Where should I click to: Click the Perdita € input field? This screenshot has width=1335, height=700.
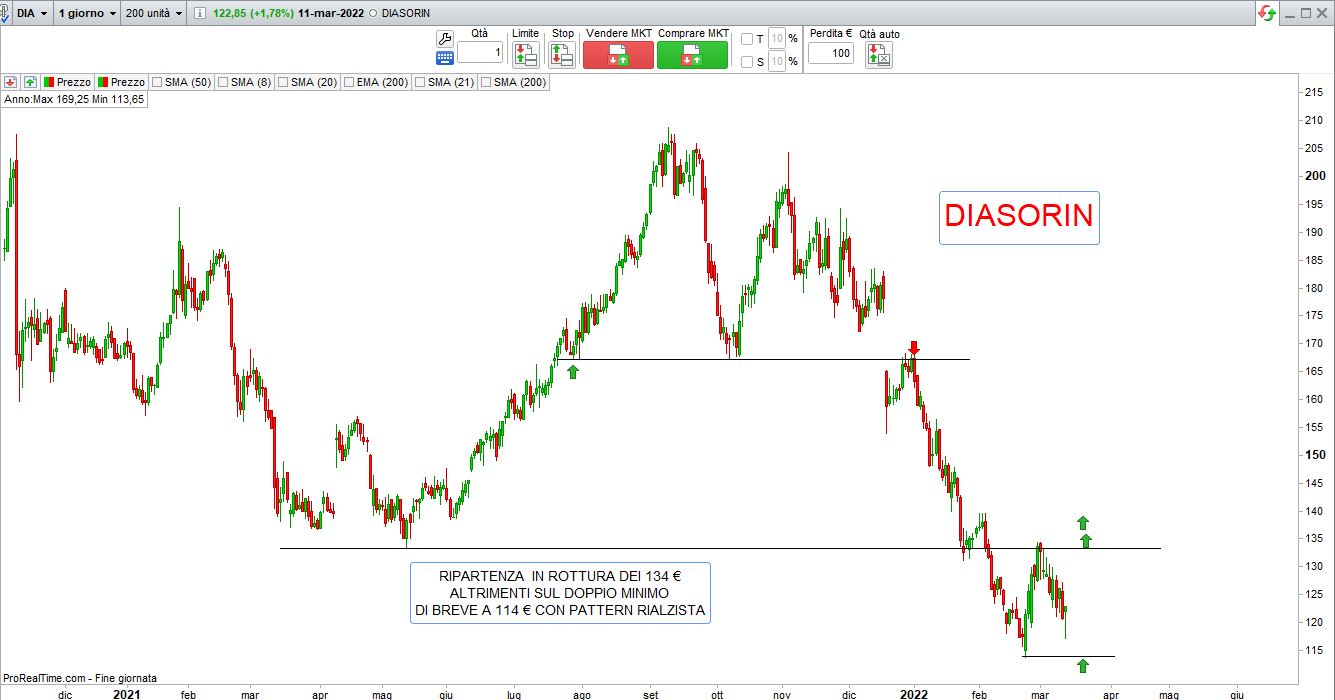pyautogui.click(x=830, y=52)
